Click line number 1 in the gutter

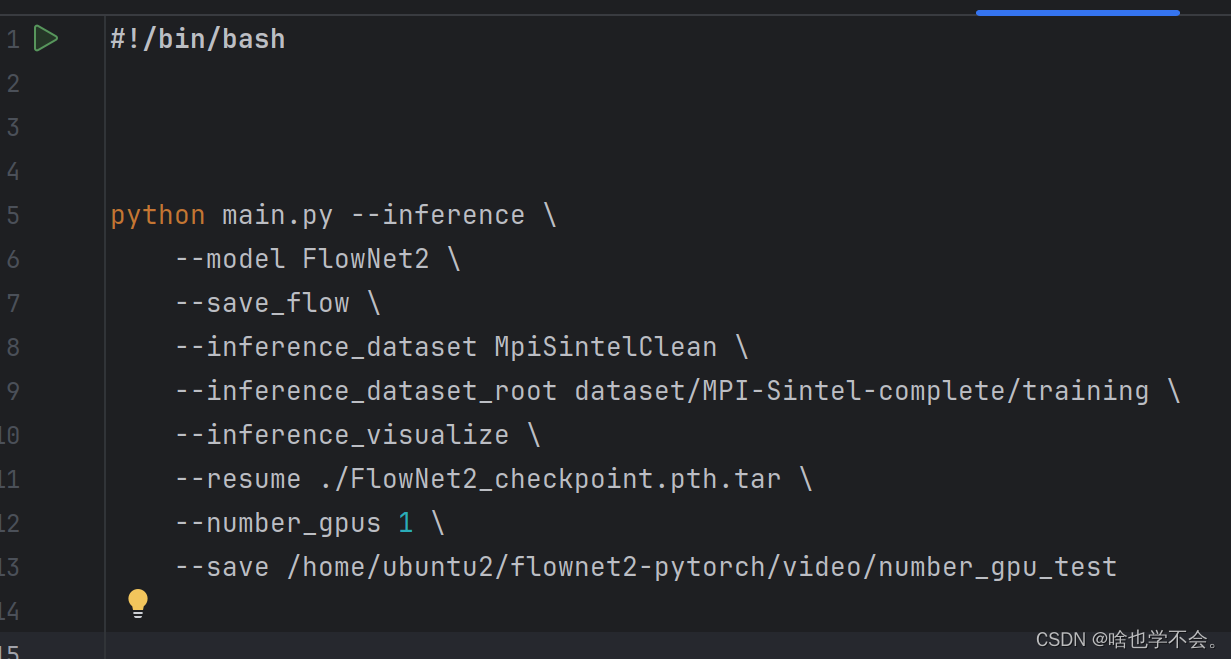tap(13, 38)
